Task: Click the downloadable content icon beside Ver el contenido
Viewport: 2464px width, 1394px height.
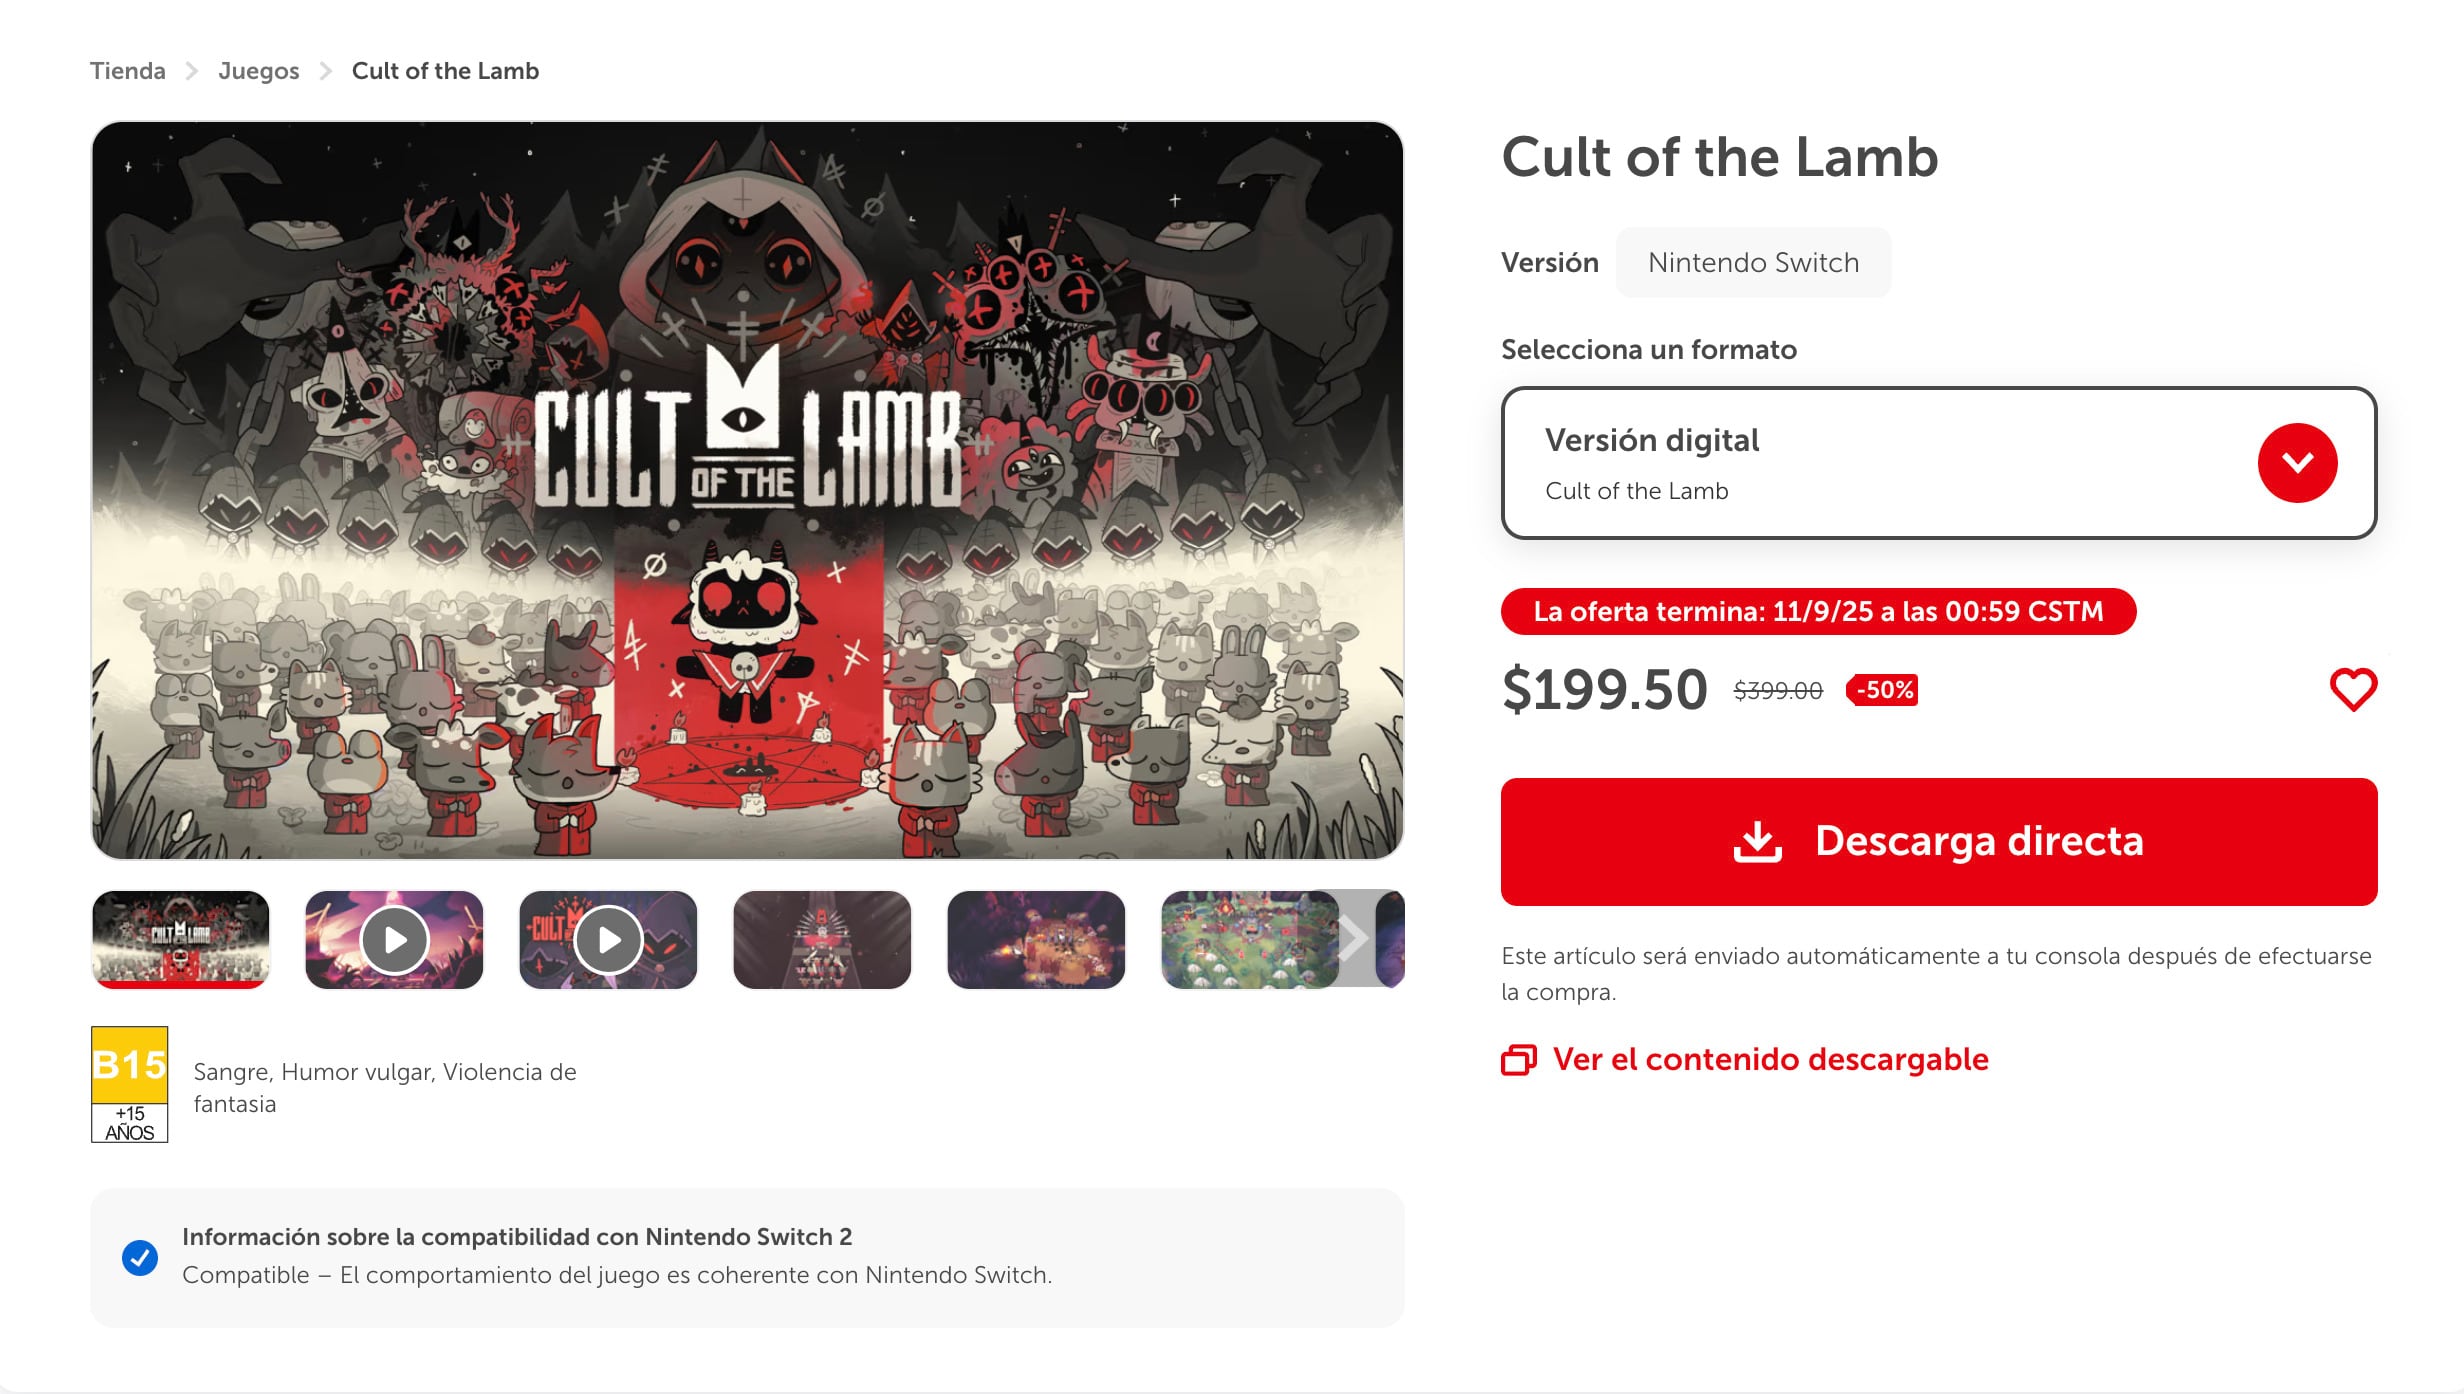Action: pos(1518,1060)
